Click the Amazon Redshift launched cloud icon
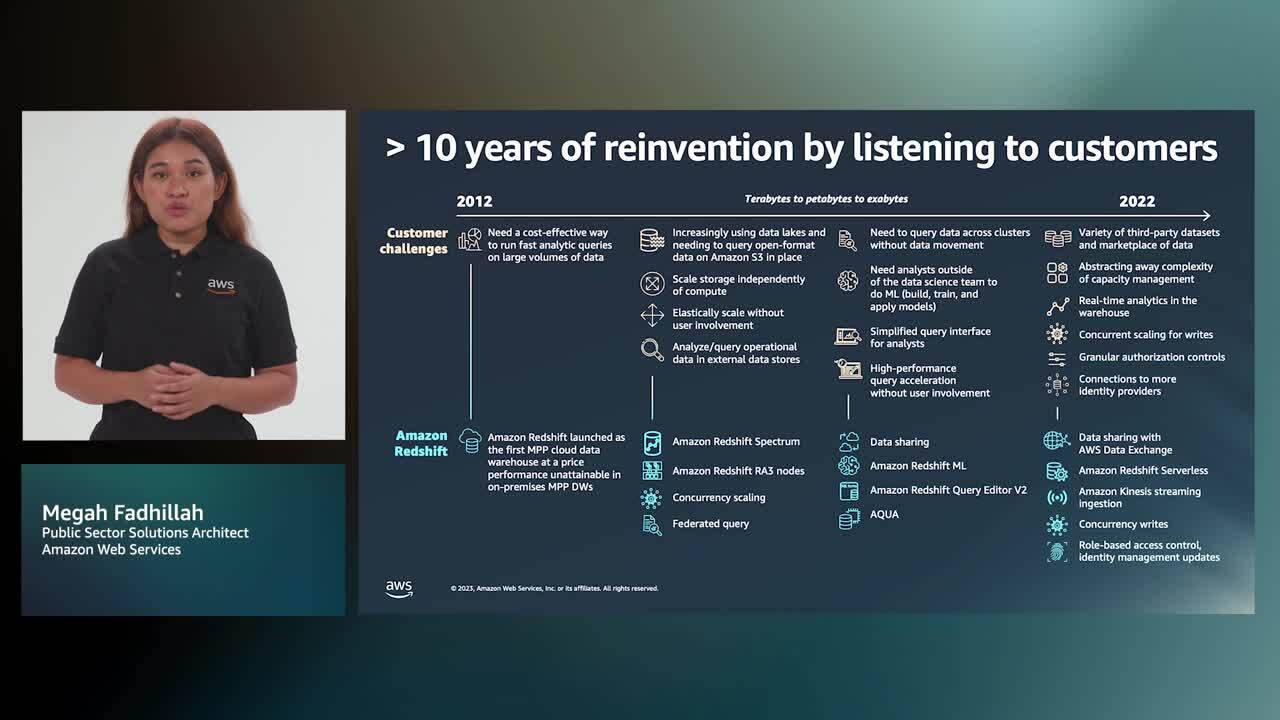 [470, 440]
